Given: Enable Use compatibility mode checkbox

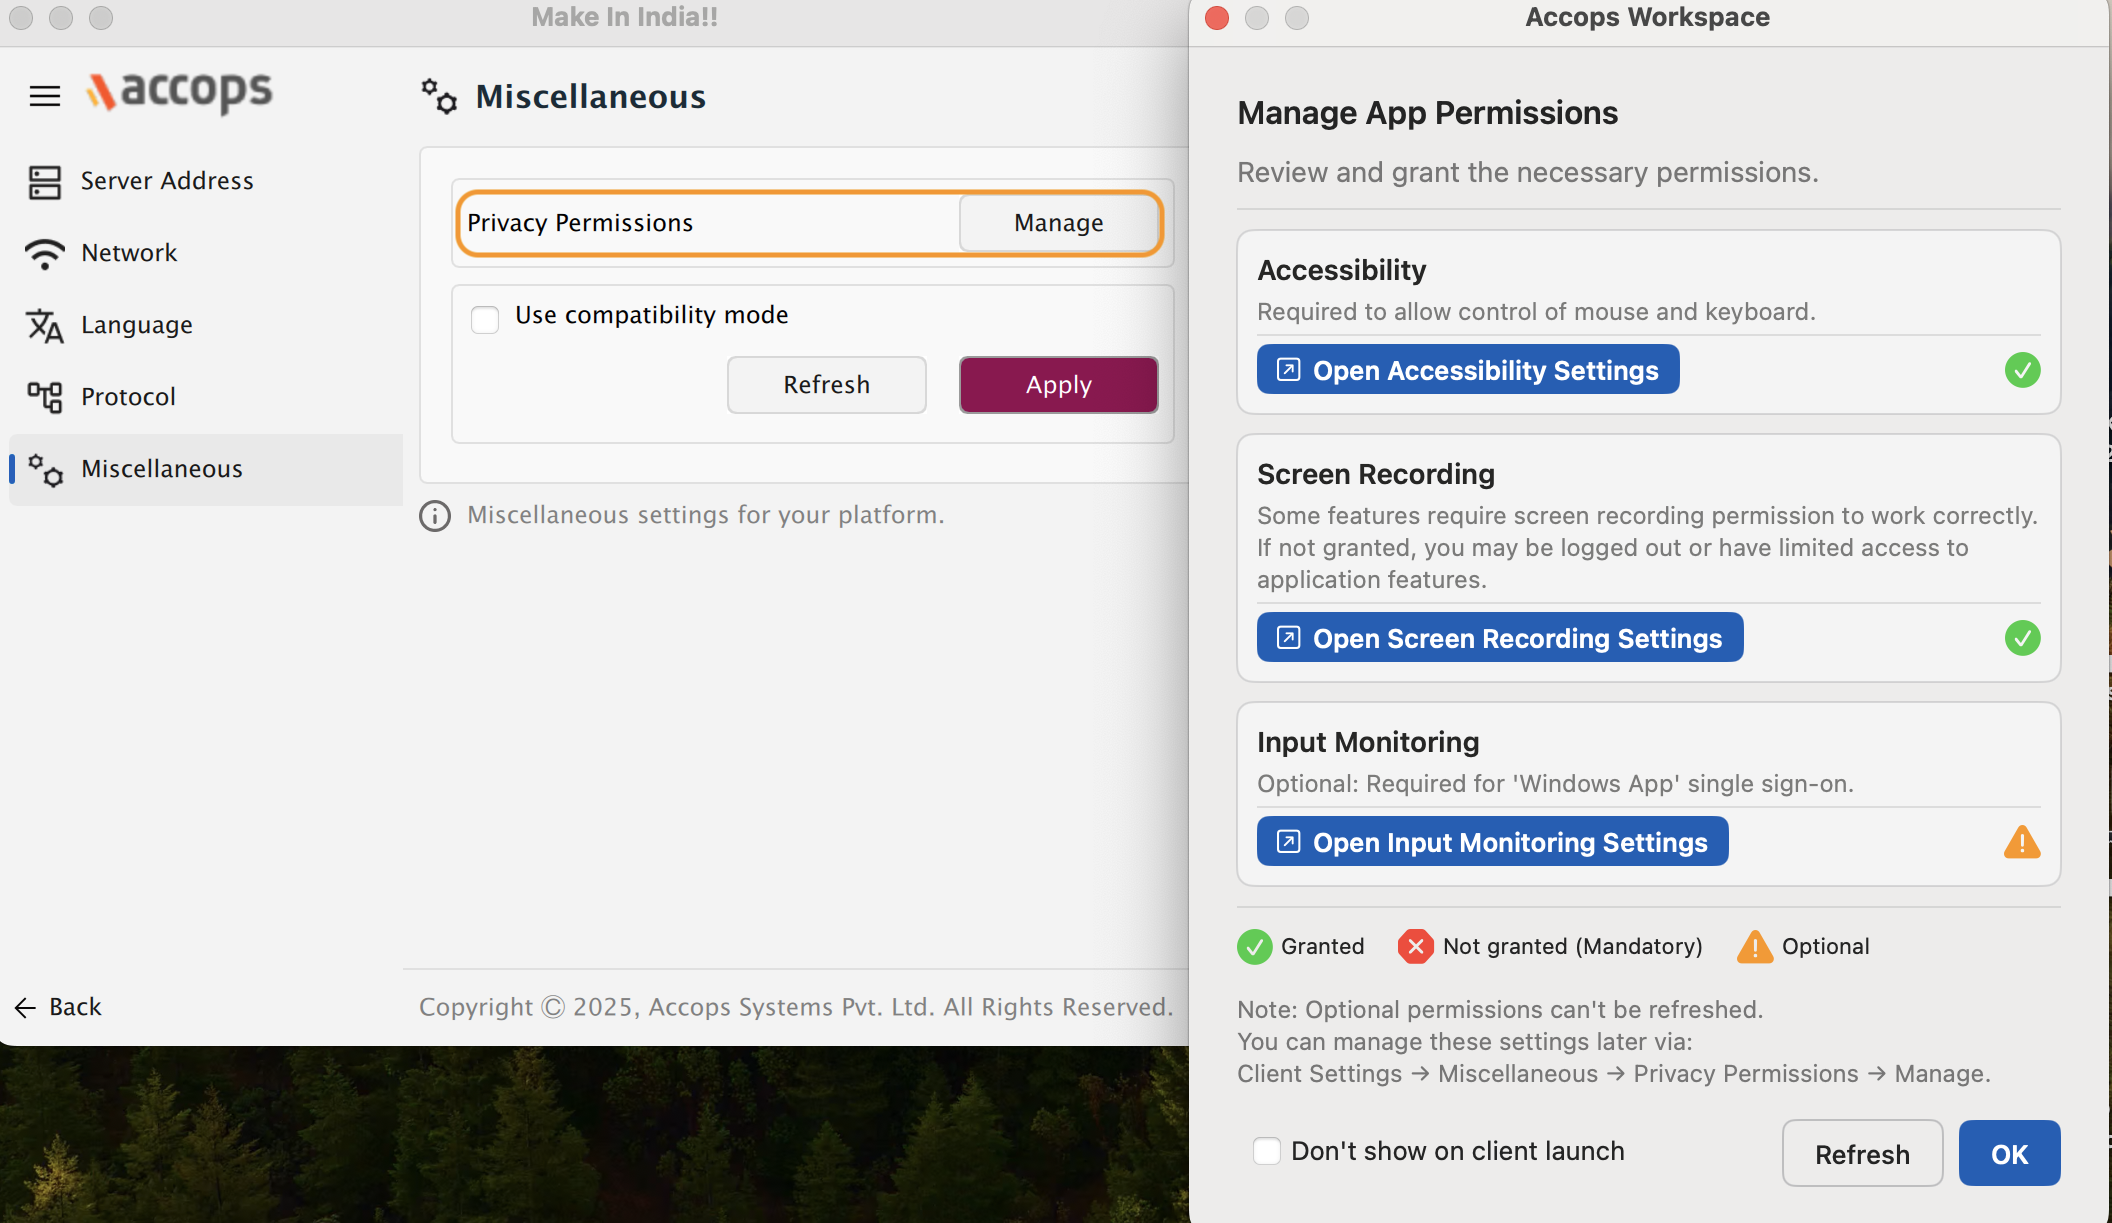Looking at the screenshot, I should tap(485, 319).
